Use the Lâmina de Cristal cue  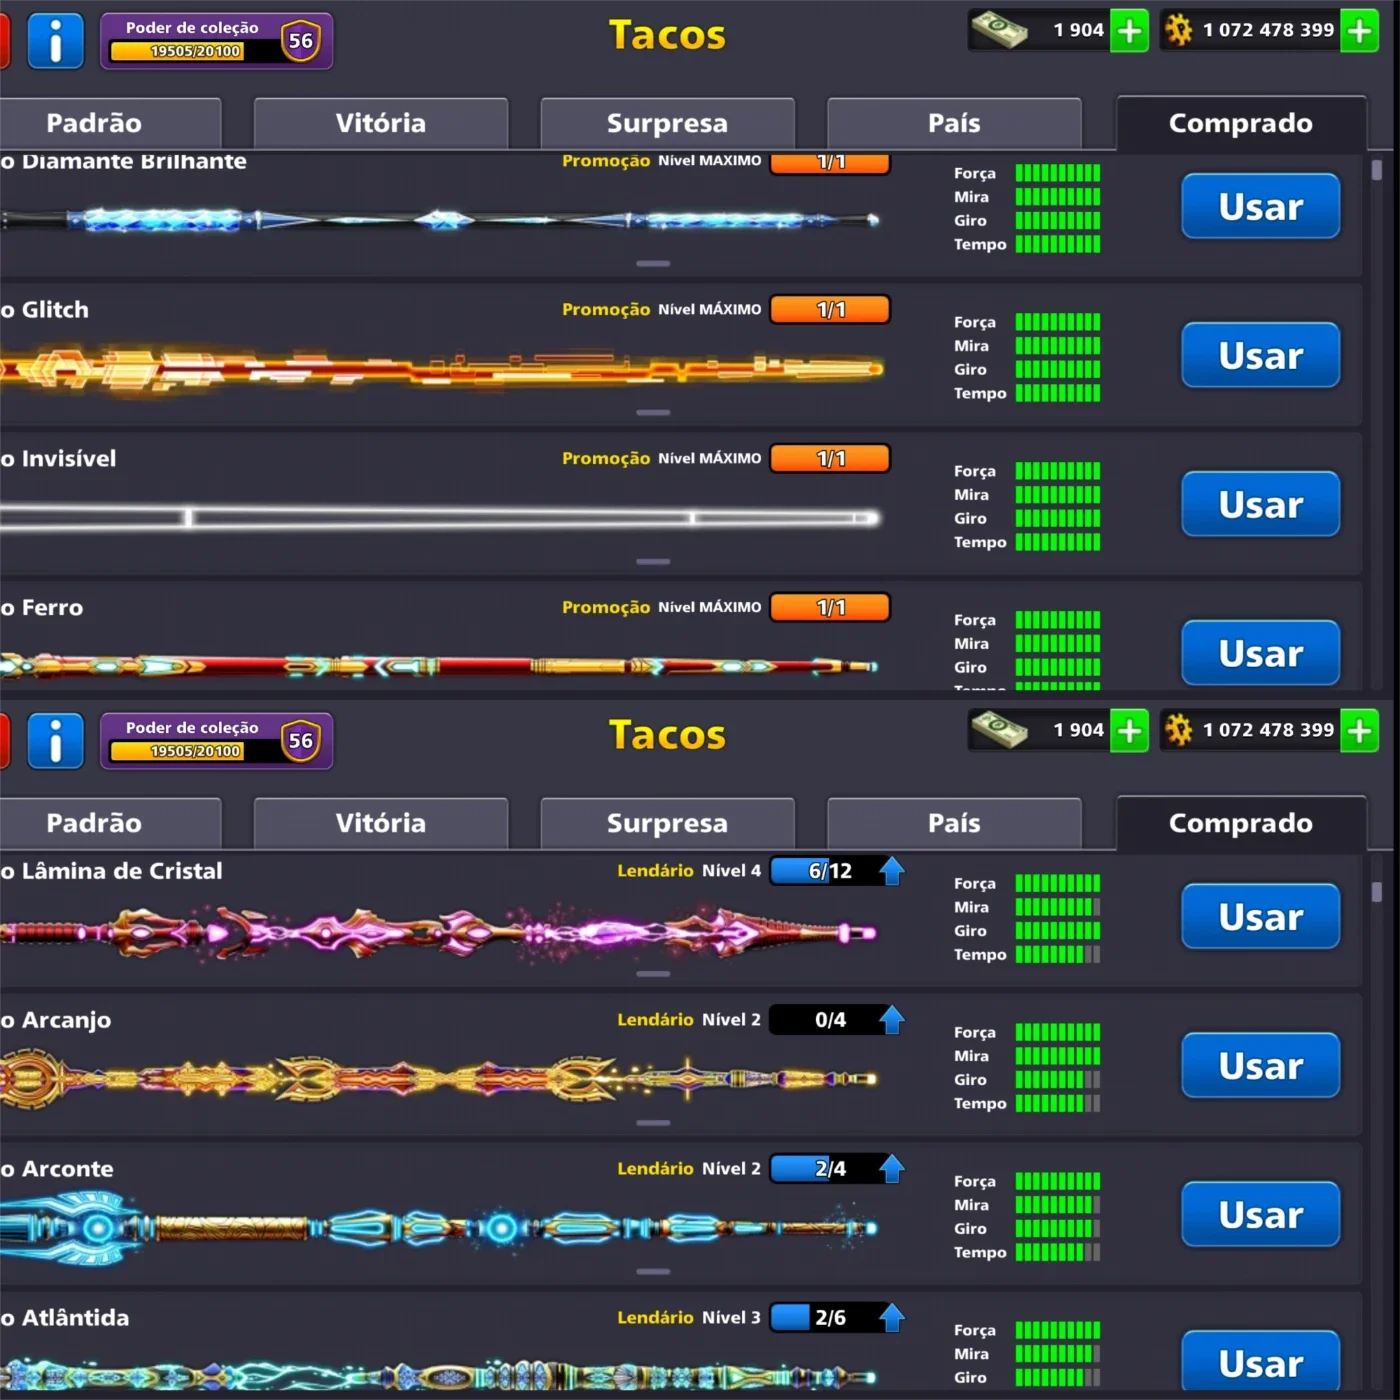pos(1261,916)
